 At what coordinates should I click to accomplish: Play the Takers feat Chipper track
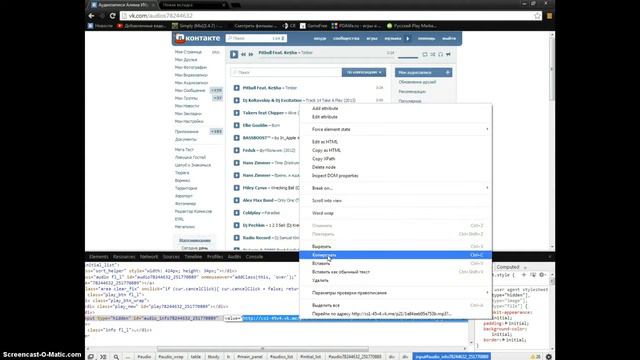click(236, 113)
